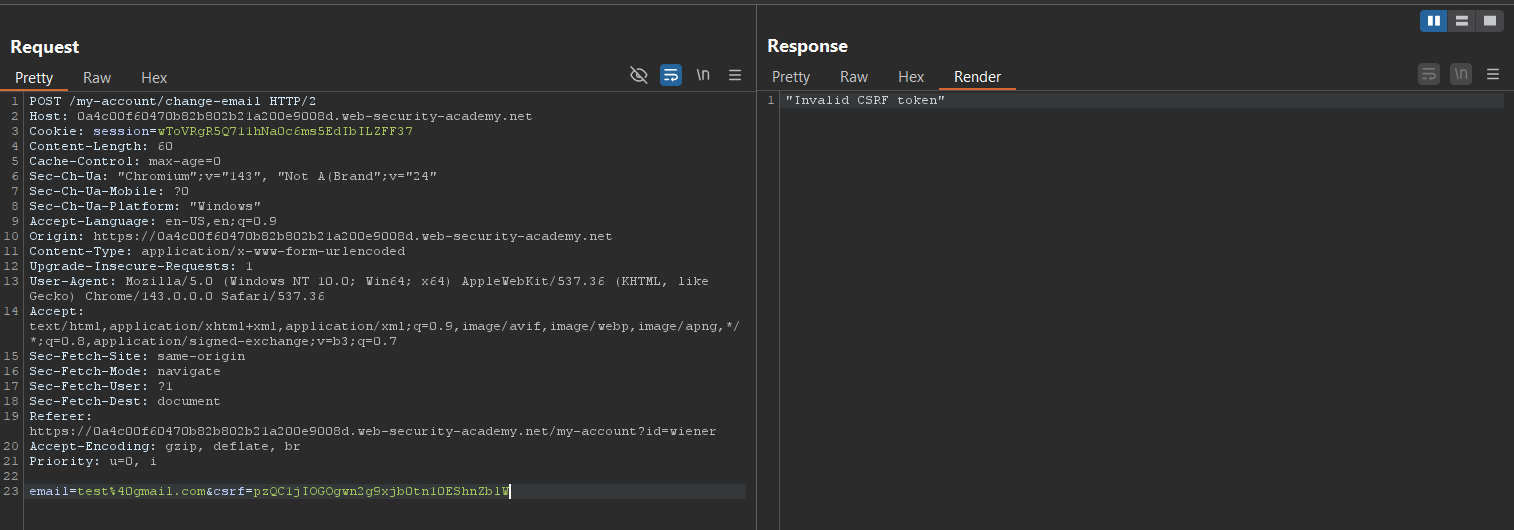Click the Content-Type header line
Screen dimensions: 1514x530
click(217, 251)
